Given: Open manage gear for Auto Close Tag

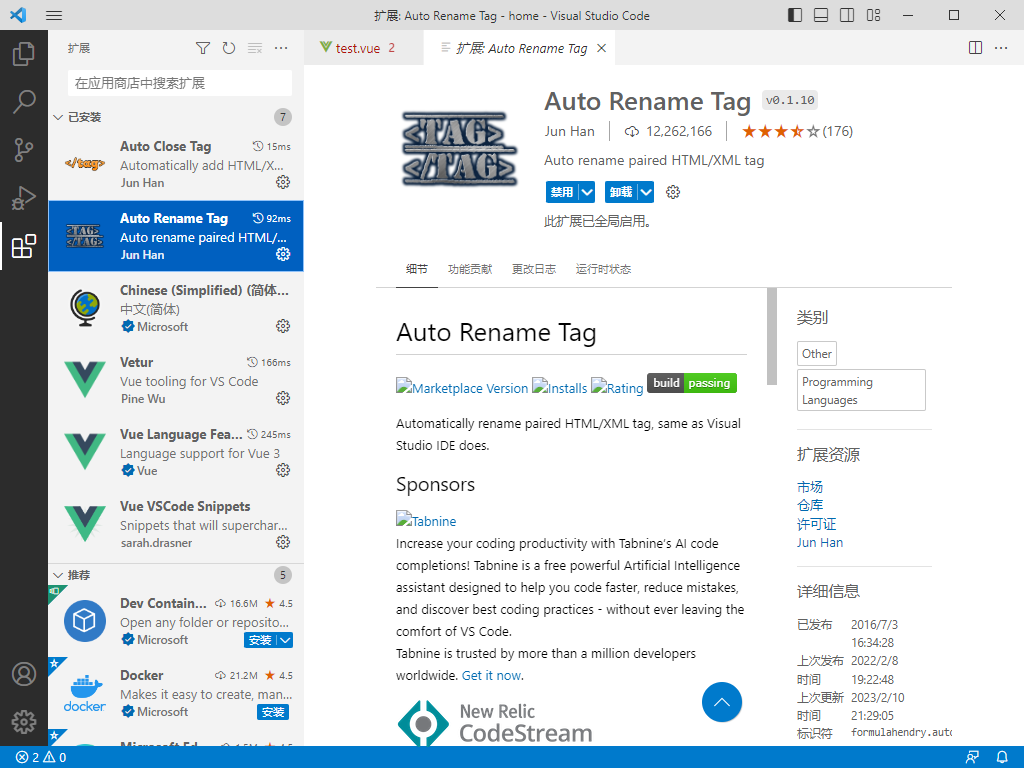Looking at the screenshot, I should tap(283, 182).
